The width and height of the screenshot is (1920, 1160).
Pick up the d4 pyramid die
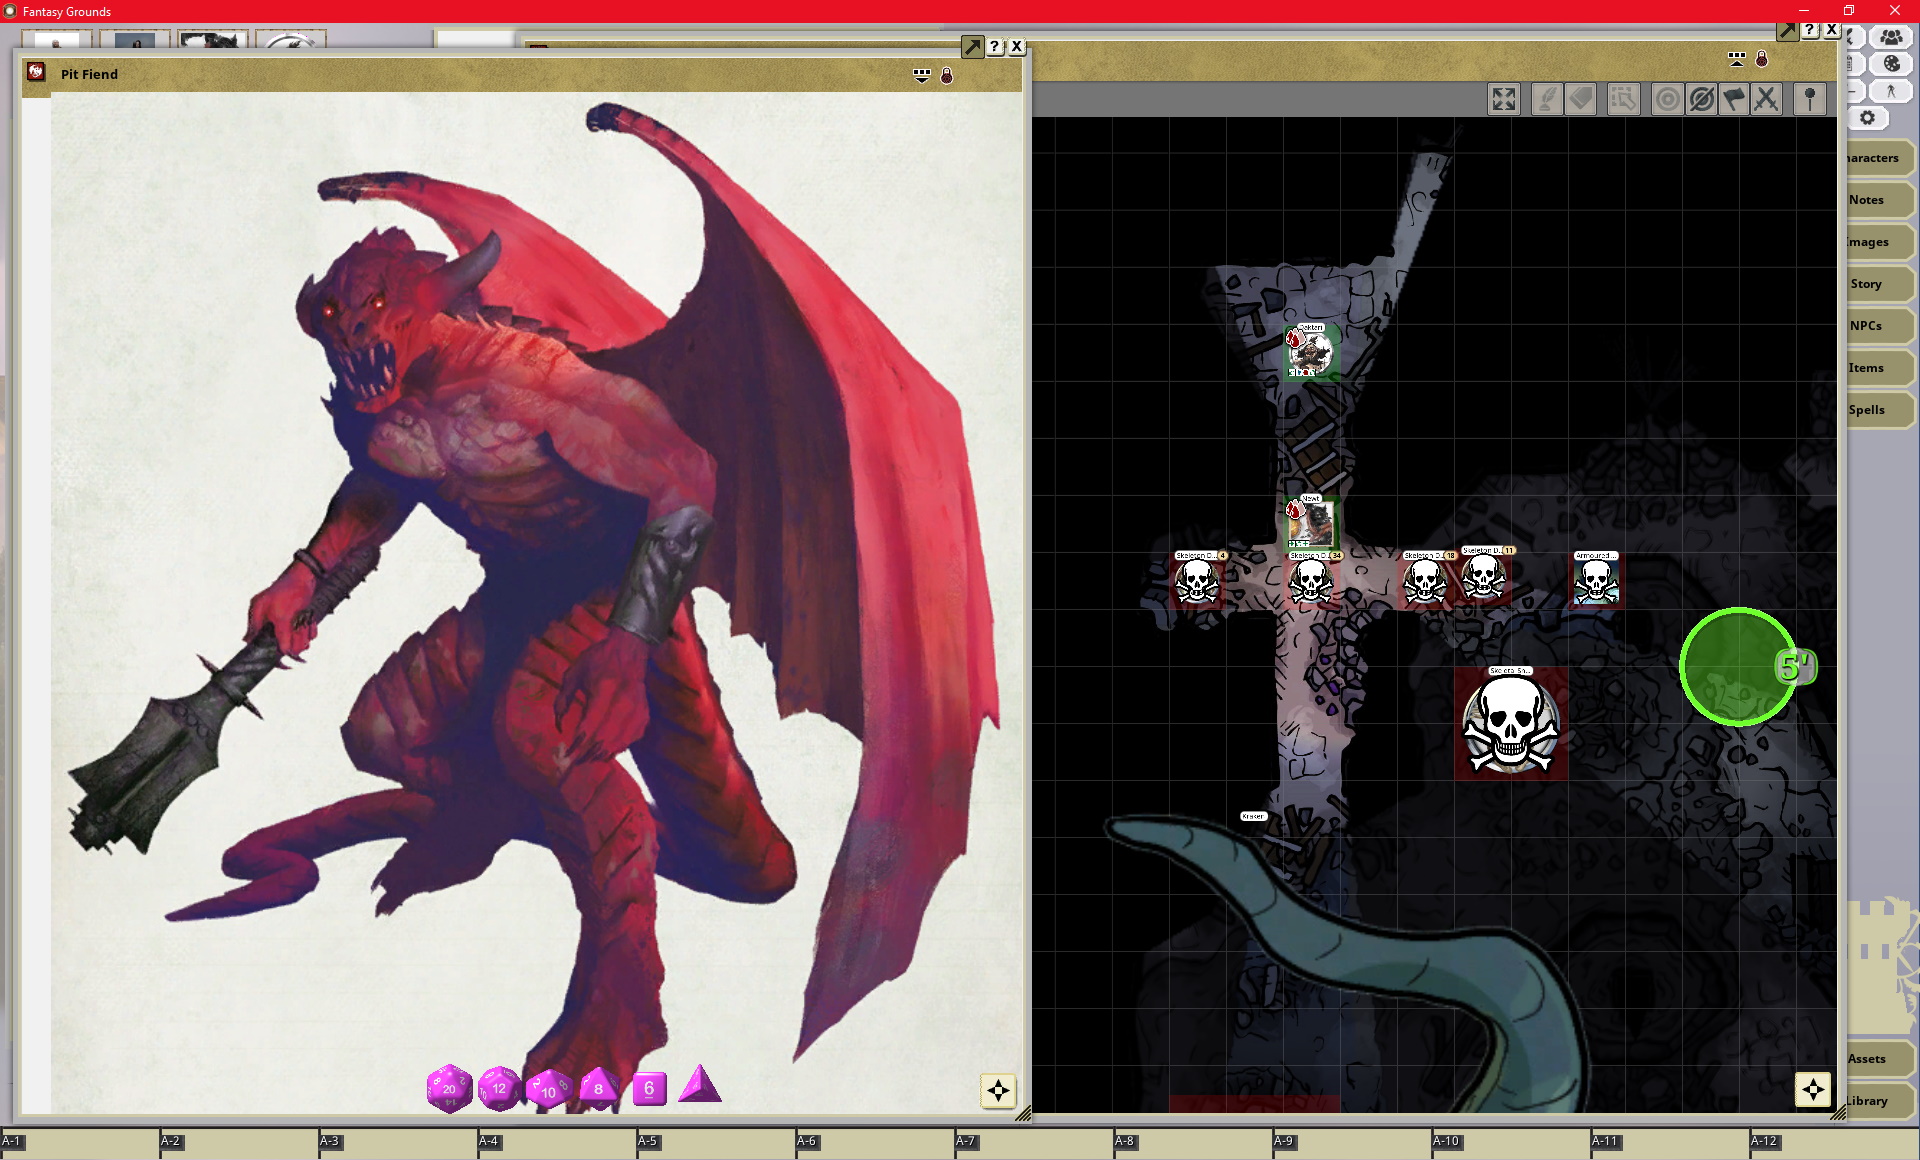(700, 1084)
